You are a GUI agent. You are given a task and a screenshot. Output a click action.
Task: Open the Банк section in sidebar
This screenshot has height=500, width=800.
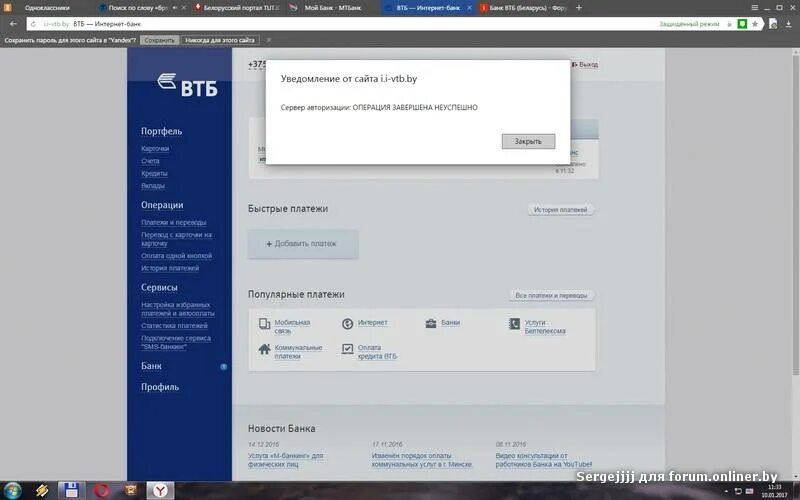(151, 366)
